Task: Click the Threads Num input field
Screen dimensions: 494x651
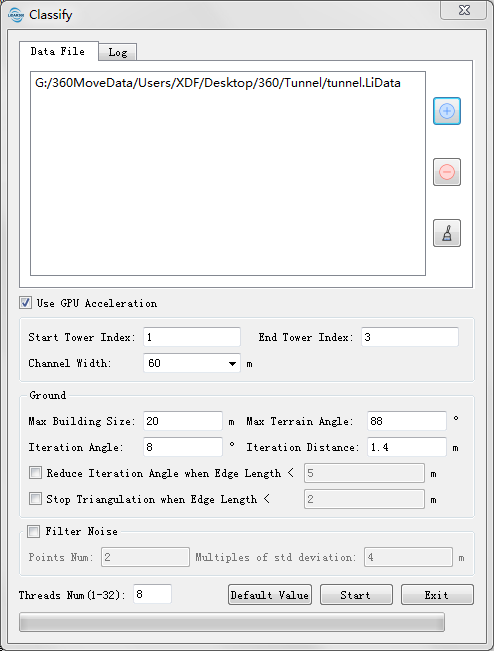Action: click(x=152, y=594)
